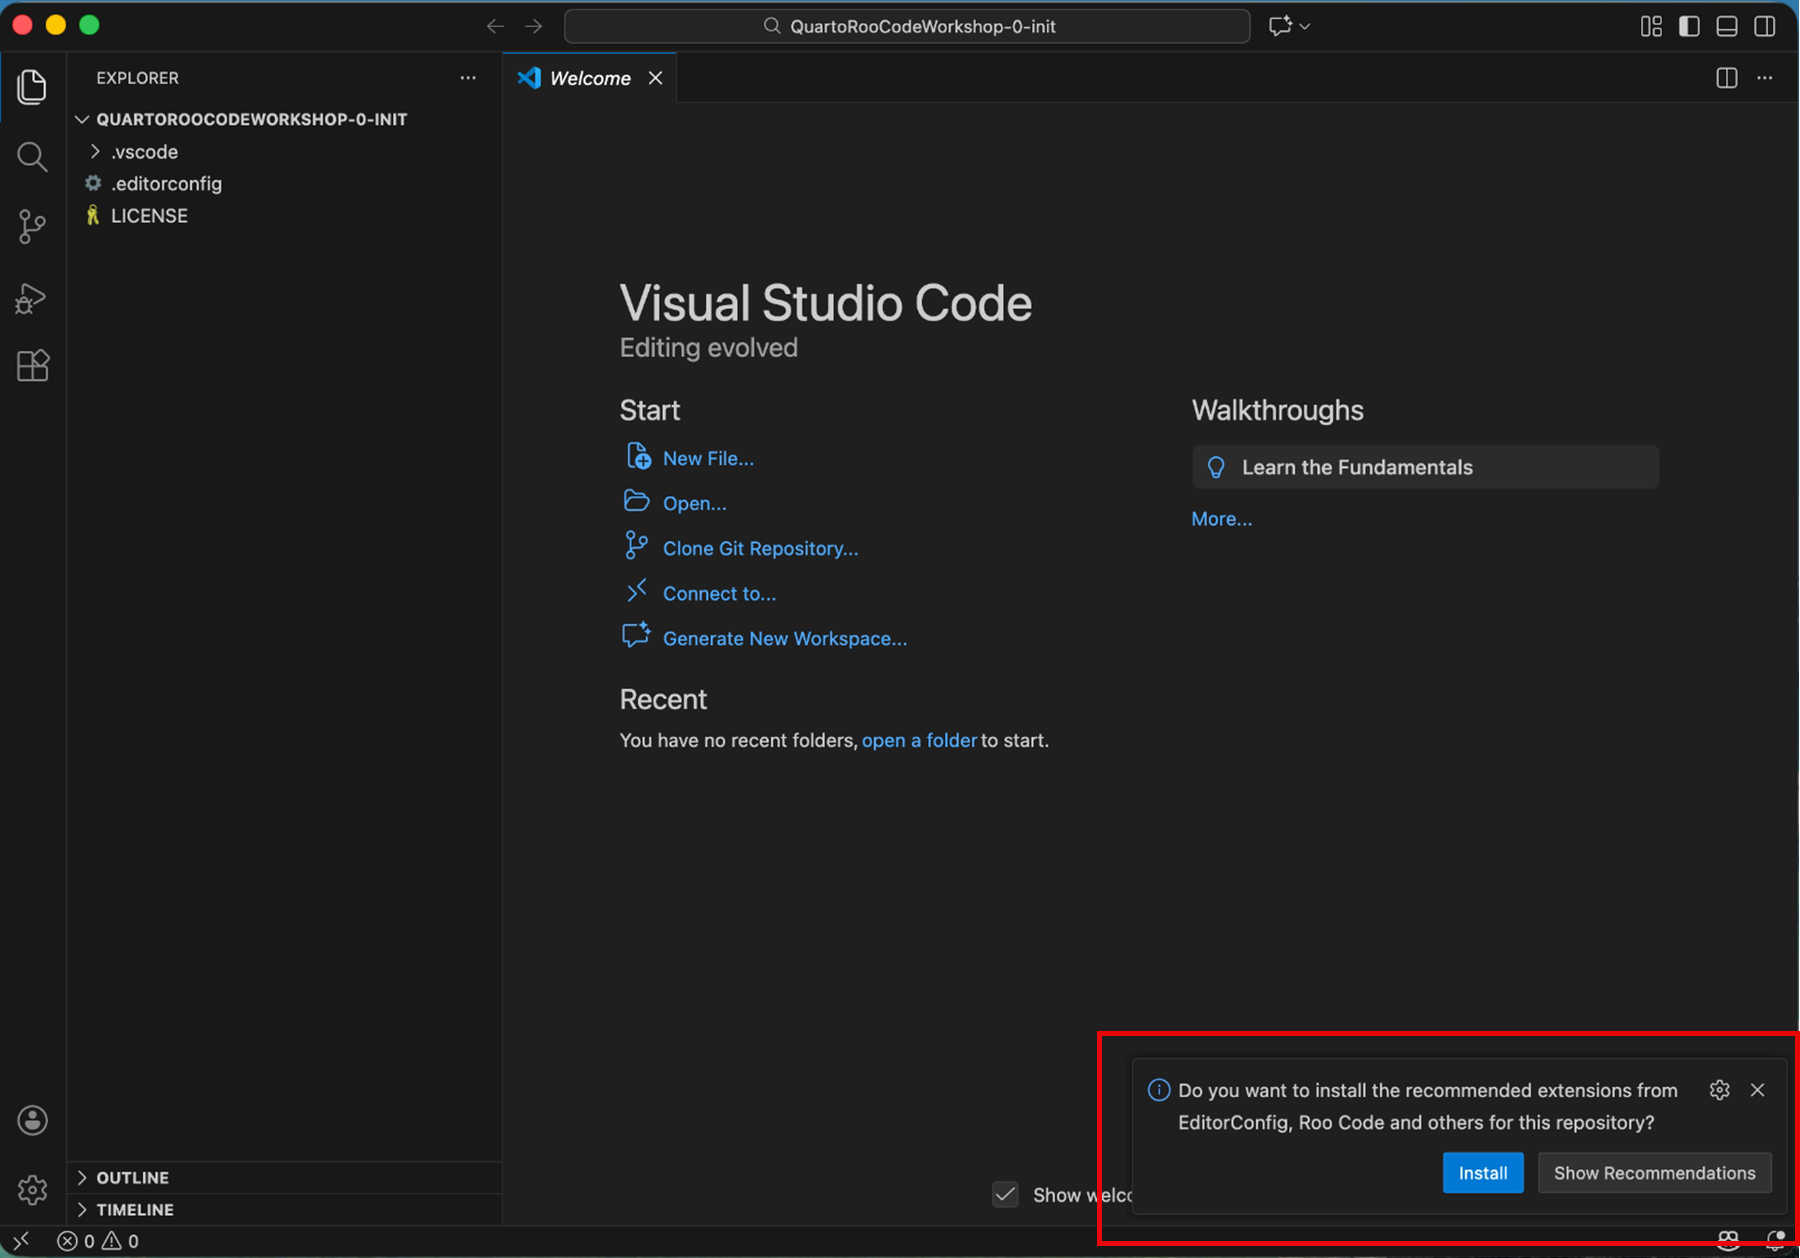
Task: Open the Run and Debug view
Action: (32, 298)
